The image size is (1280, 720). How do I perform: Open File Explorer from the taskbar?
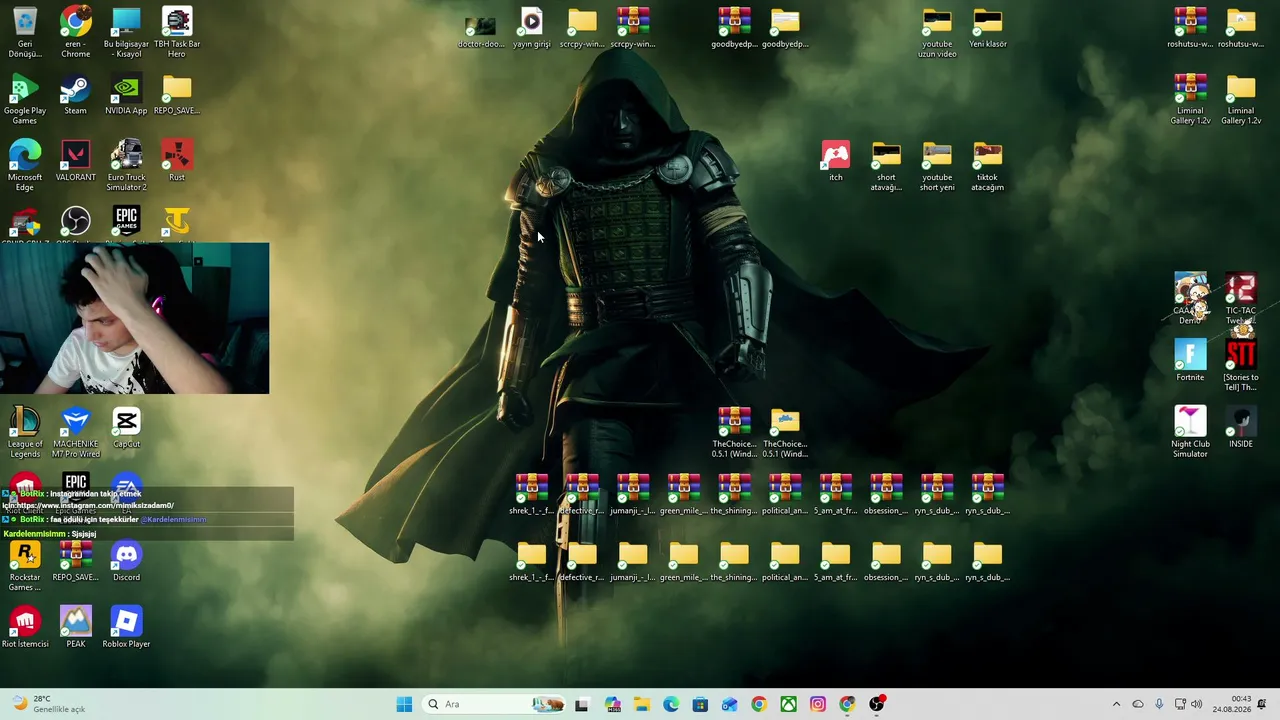(x=641, y=704)
